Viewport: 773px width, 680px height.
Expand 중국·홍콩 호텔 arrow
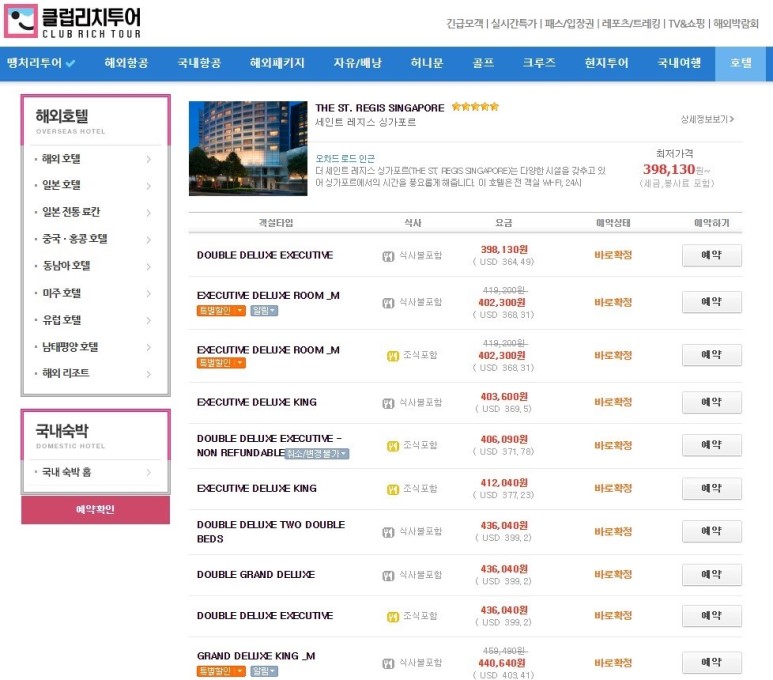(x=148, y=240)
